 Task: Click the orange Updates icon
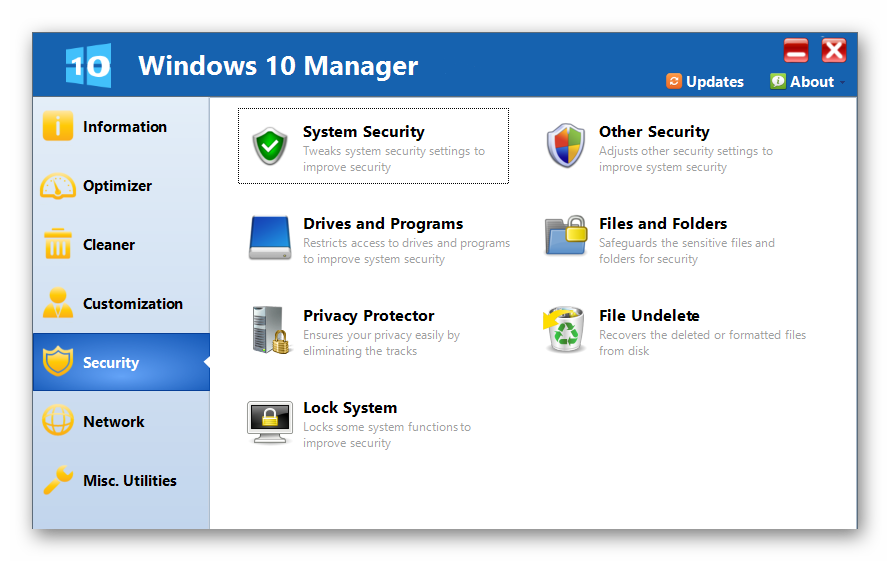[674, 81]
